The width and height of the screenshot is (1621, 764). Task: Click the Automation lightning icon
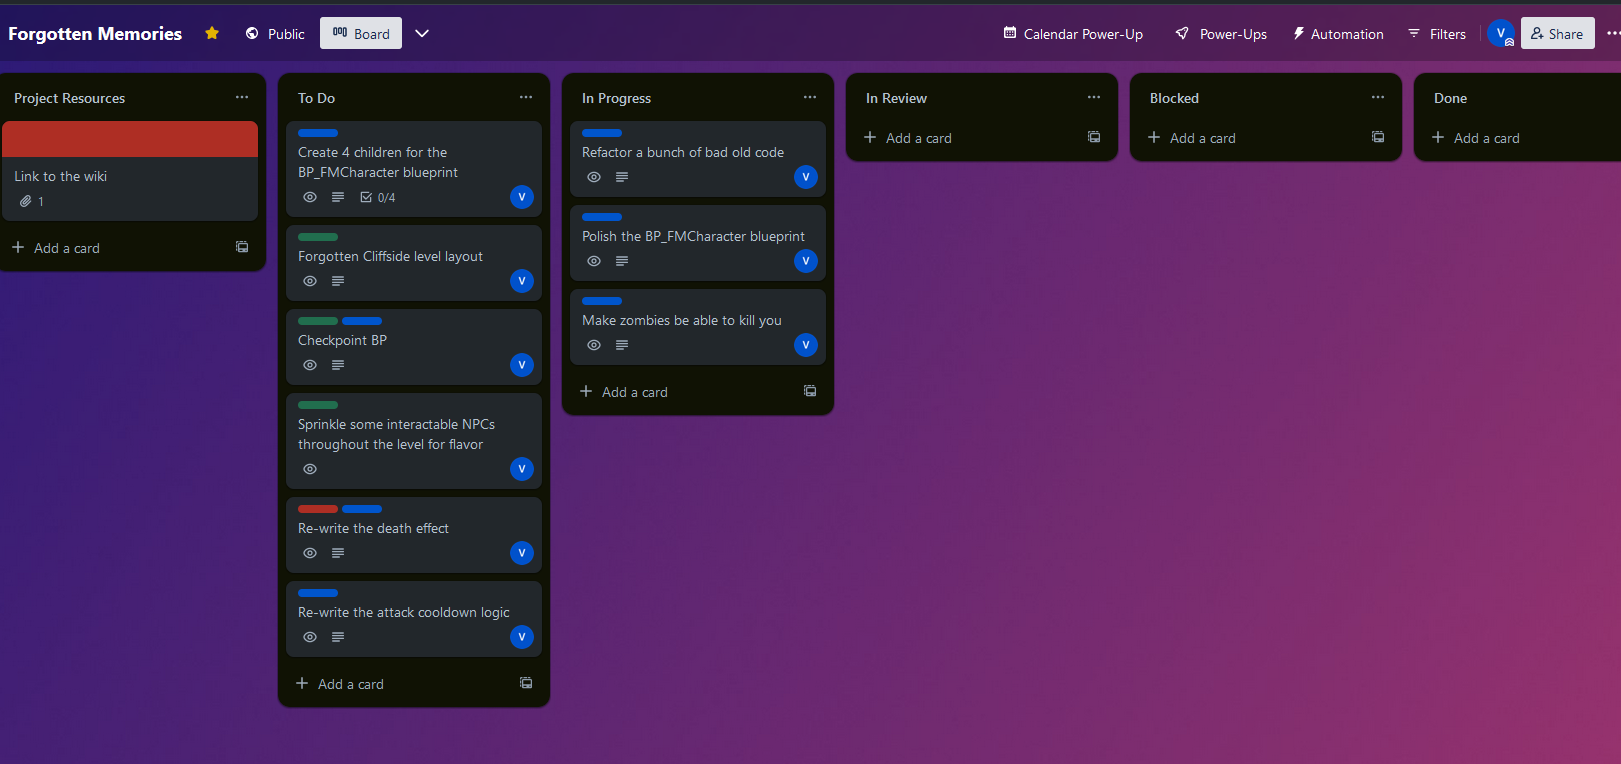click(1299, 33)
